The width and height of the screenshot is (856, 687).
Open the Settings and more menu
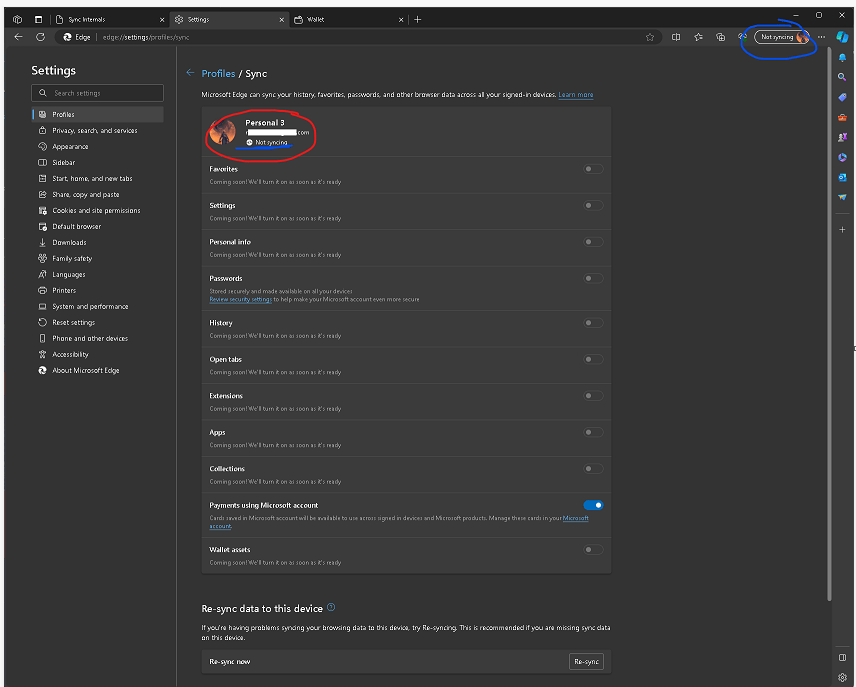pos(822,37)
